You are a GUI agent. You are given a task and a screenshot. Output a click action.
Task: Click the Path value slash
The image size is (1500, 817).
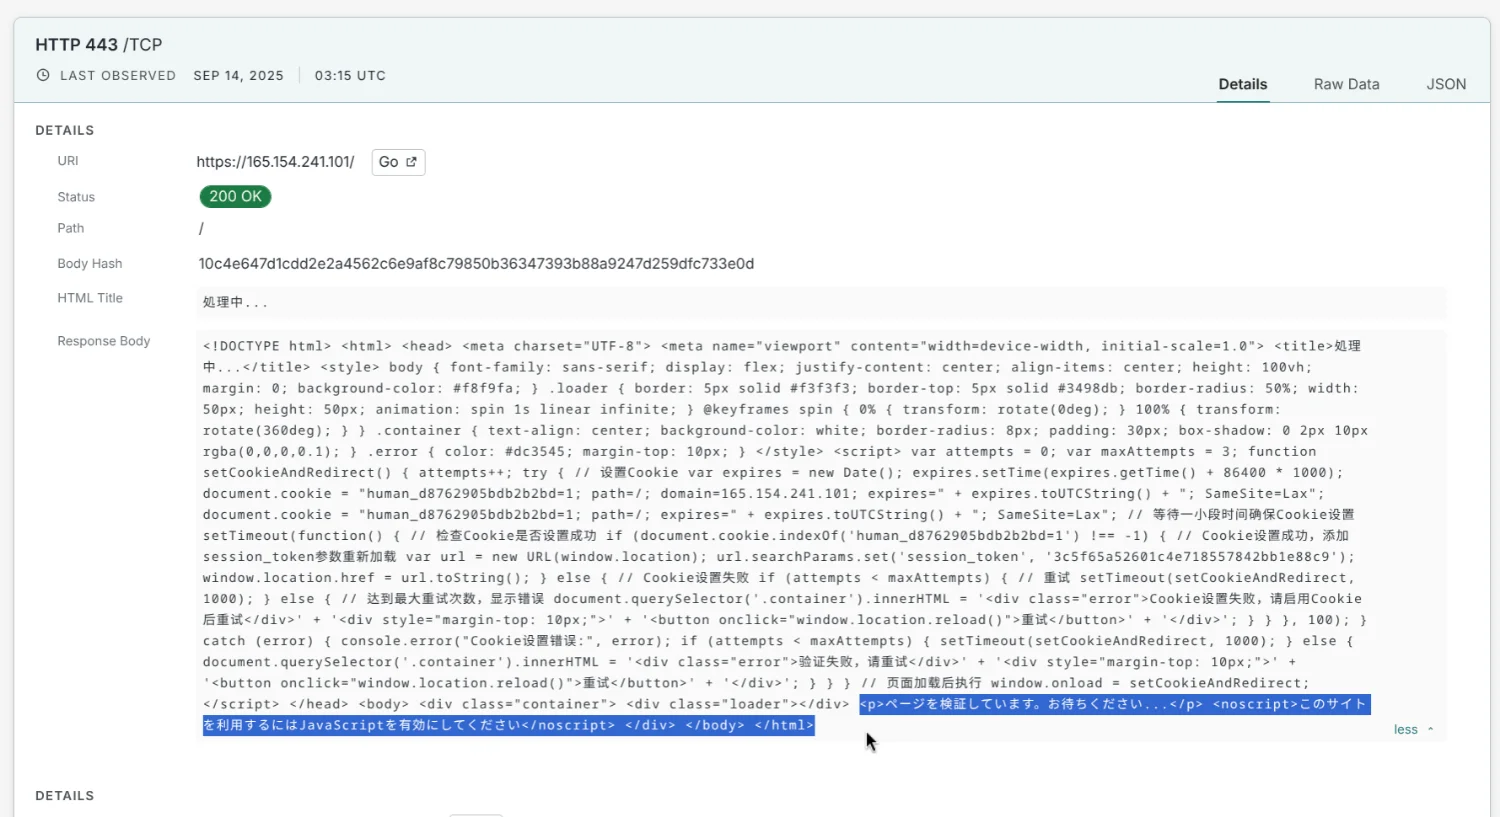coord(201,229)
